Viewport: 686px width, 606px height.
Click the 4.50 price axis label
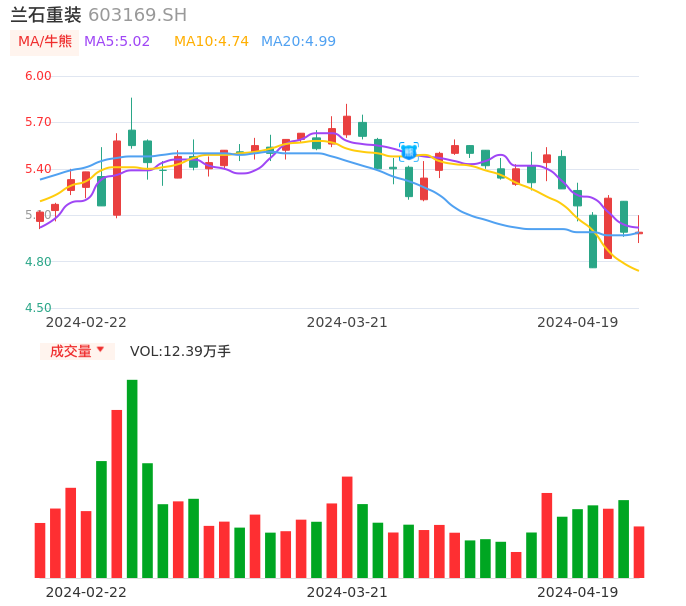click(x=38, y=308)
